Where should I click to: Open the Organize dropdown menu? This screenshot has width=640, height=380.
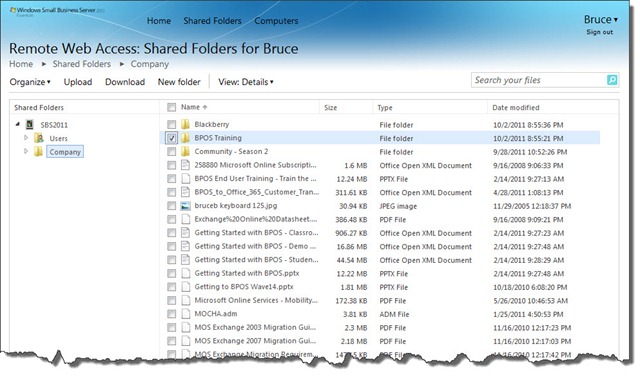click(30, 82)
